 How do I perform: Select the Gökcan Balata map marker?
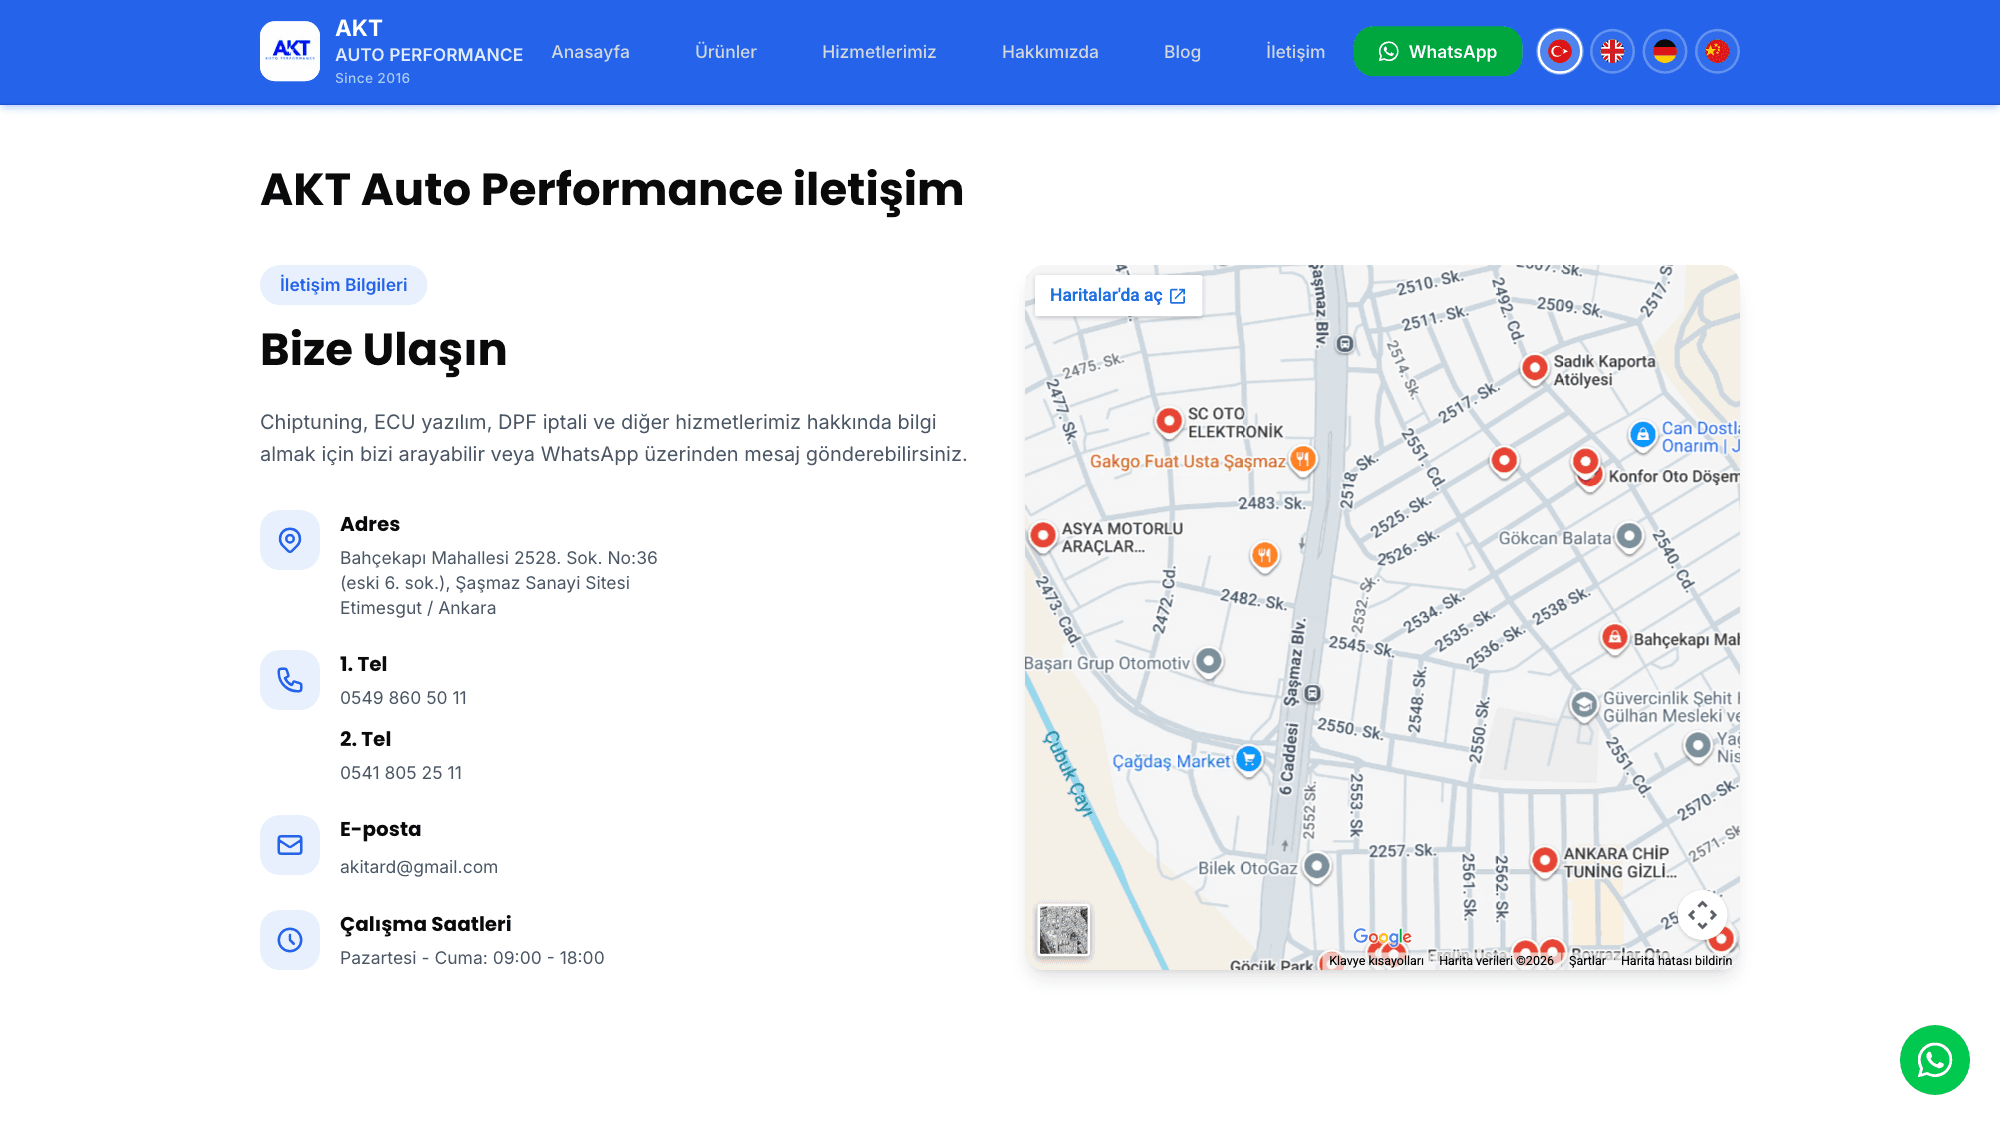coord(1629,537)
